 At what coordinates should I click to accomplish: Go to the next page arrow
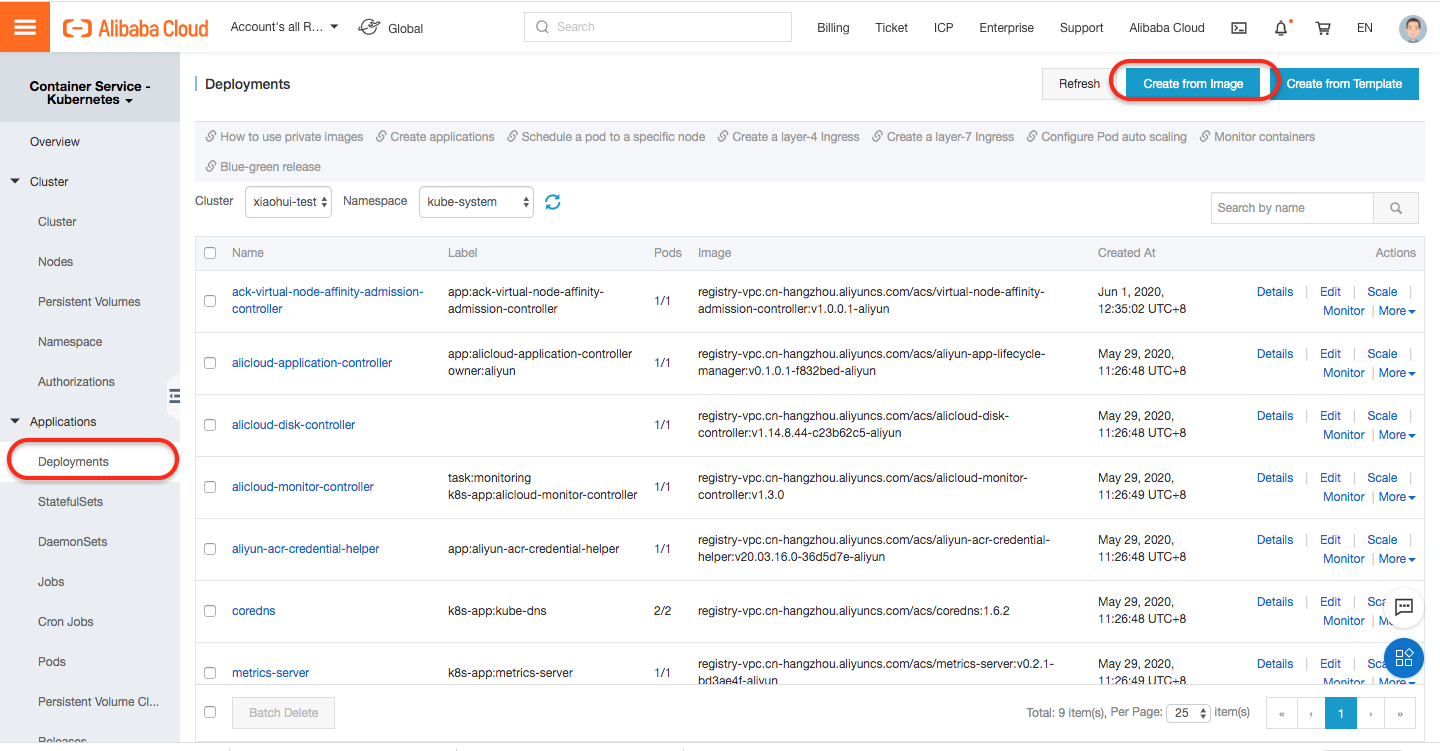(x=1371, y=713)
